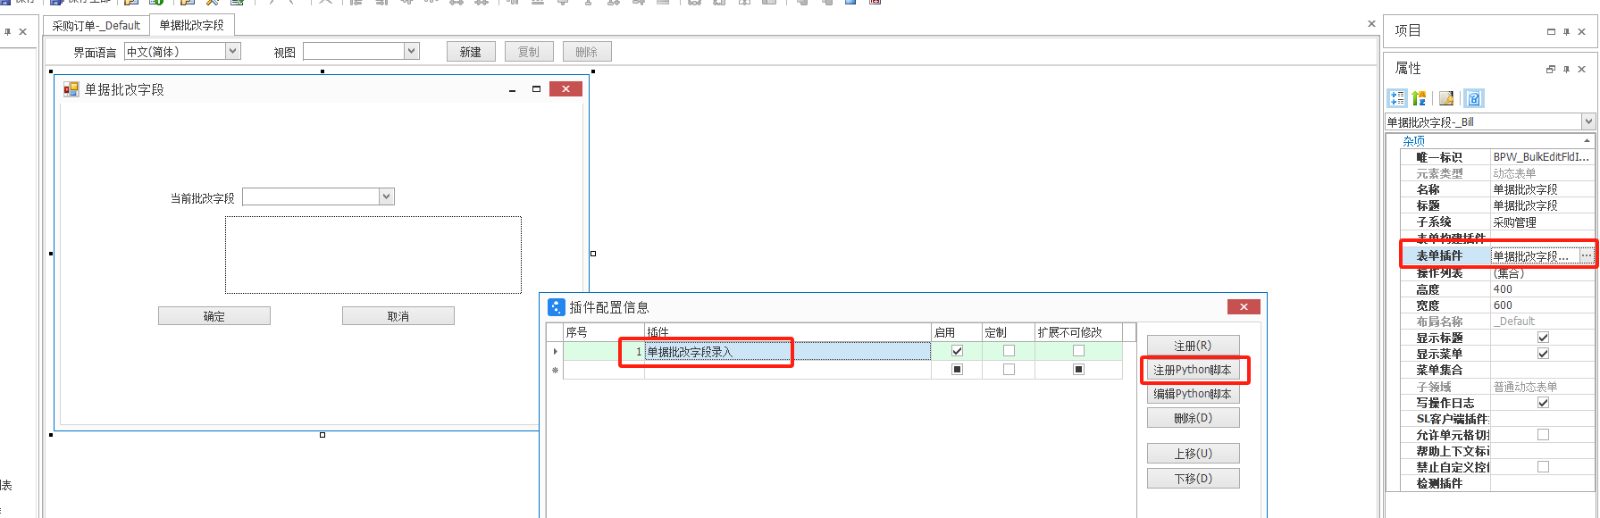This screenshot has height=518, width=1600.
Task: Select the 高度 property value 400
Action: coord(1542,289)
